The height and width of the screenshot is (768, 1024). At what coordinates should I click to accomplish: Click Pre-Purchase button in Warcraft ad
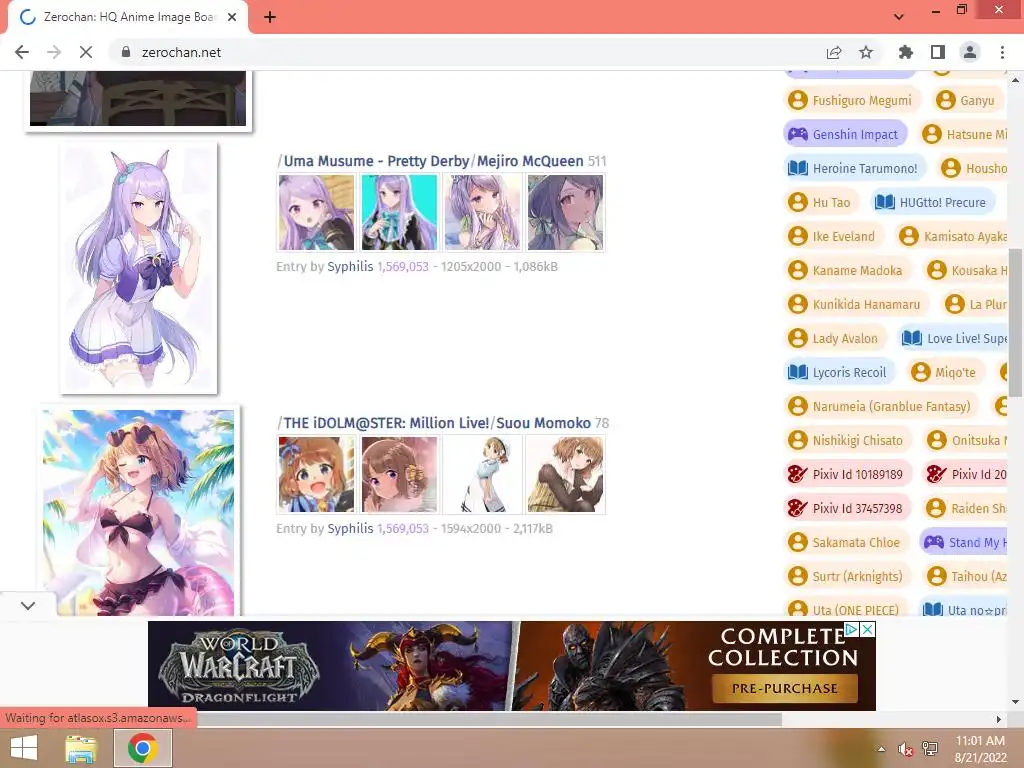click(x=784, y=688)
